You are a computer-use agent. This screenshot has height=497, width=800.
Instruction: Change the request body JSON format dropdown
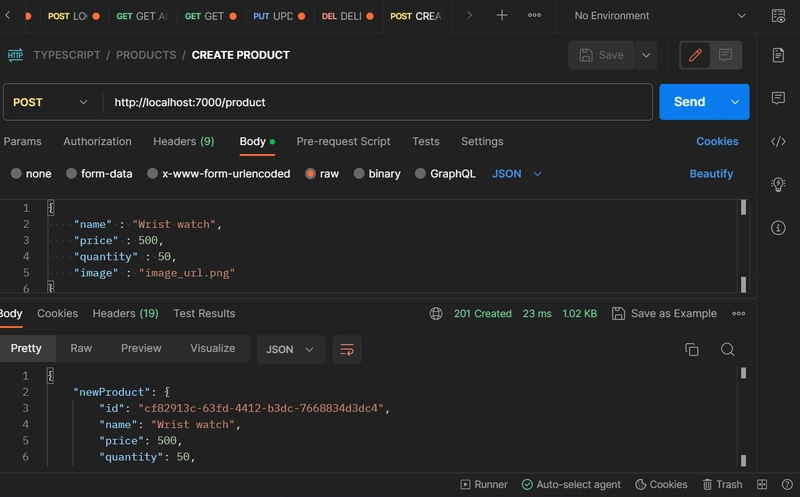516,173
